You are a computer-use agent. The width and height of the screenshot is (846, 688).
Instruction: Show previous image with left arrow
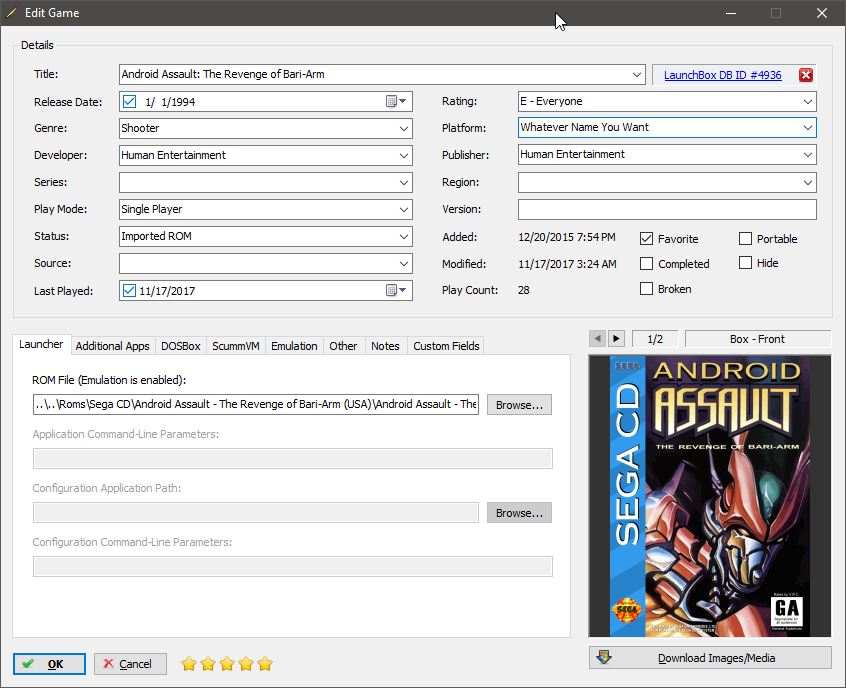pos(597,339)
